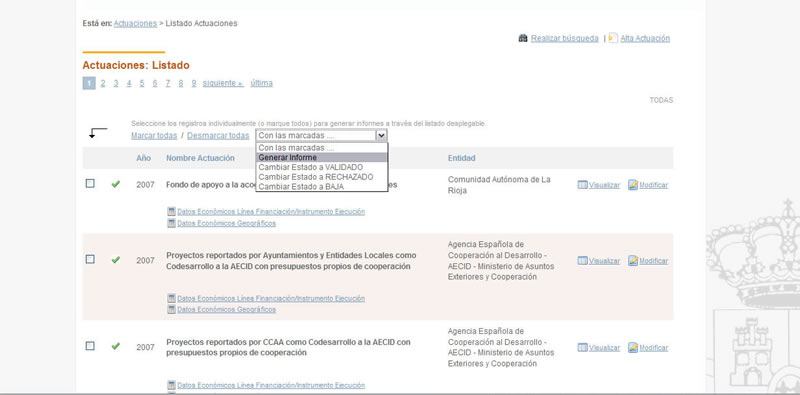
Task: Open the Actuaciones breadcrumb link
Action: (135, 23)
